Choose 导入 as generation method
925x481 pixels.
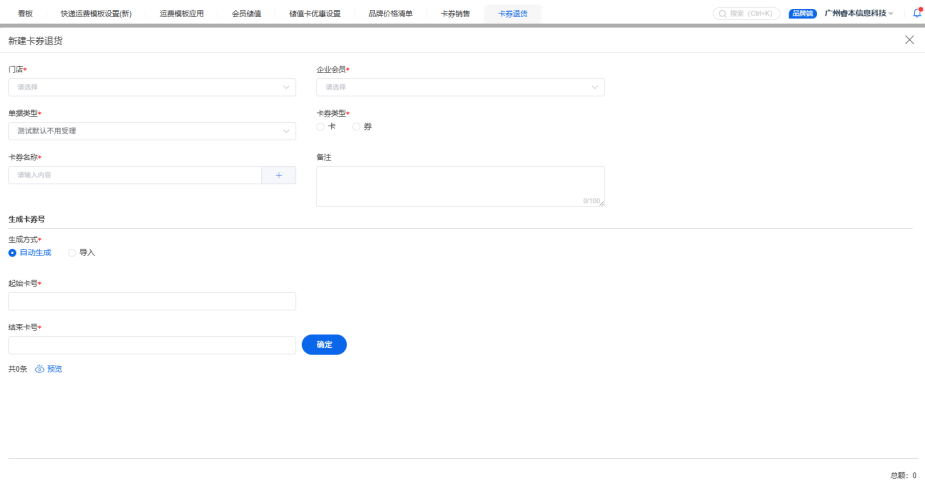72,252
